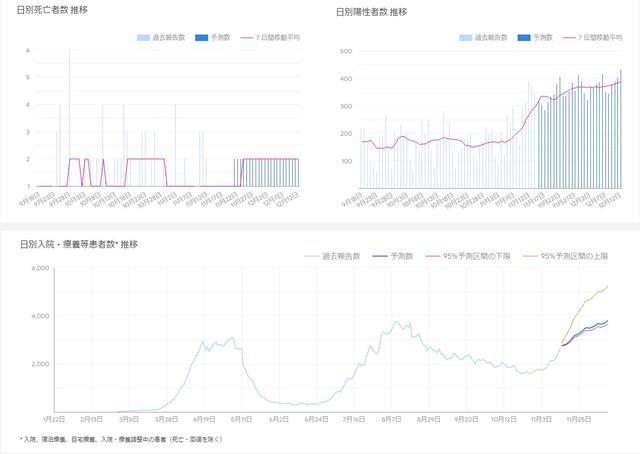The image size is (640, 454).
Task: Click the 4,000 y-axis label
Action: (x=40, y=316)
